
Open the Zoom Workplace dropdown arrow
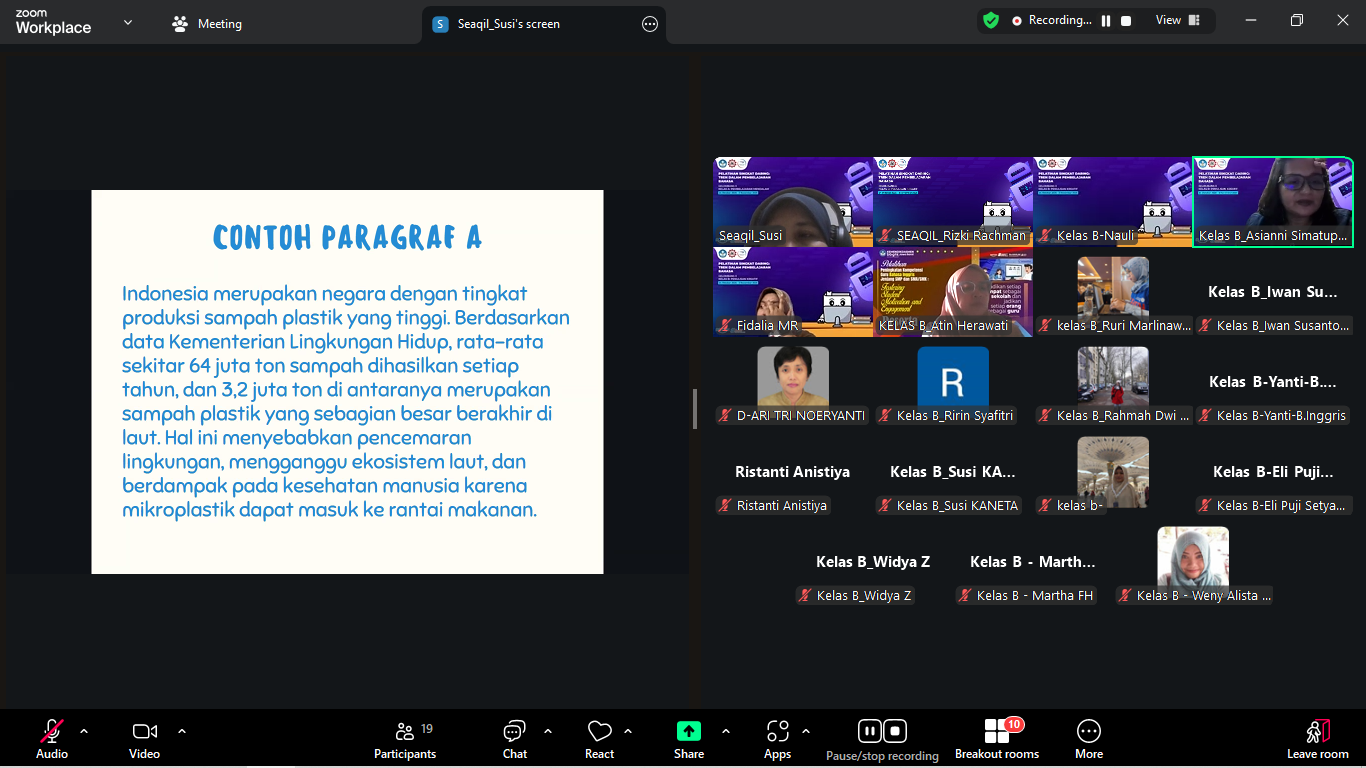[128, 23]
